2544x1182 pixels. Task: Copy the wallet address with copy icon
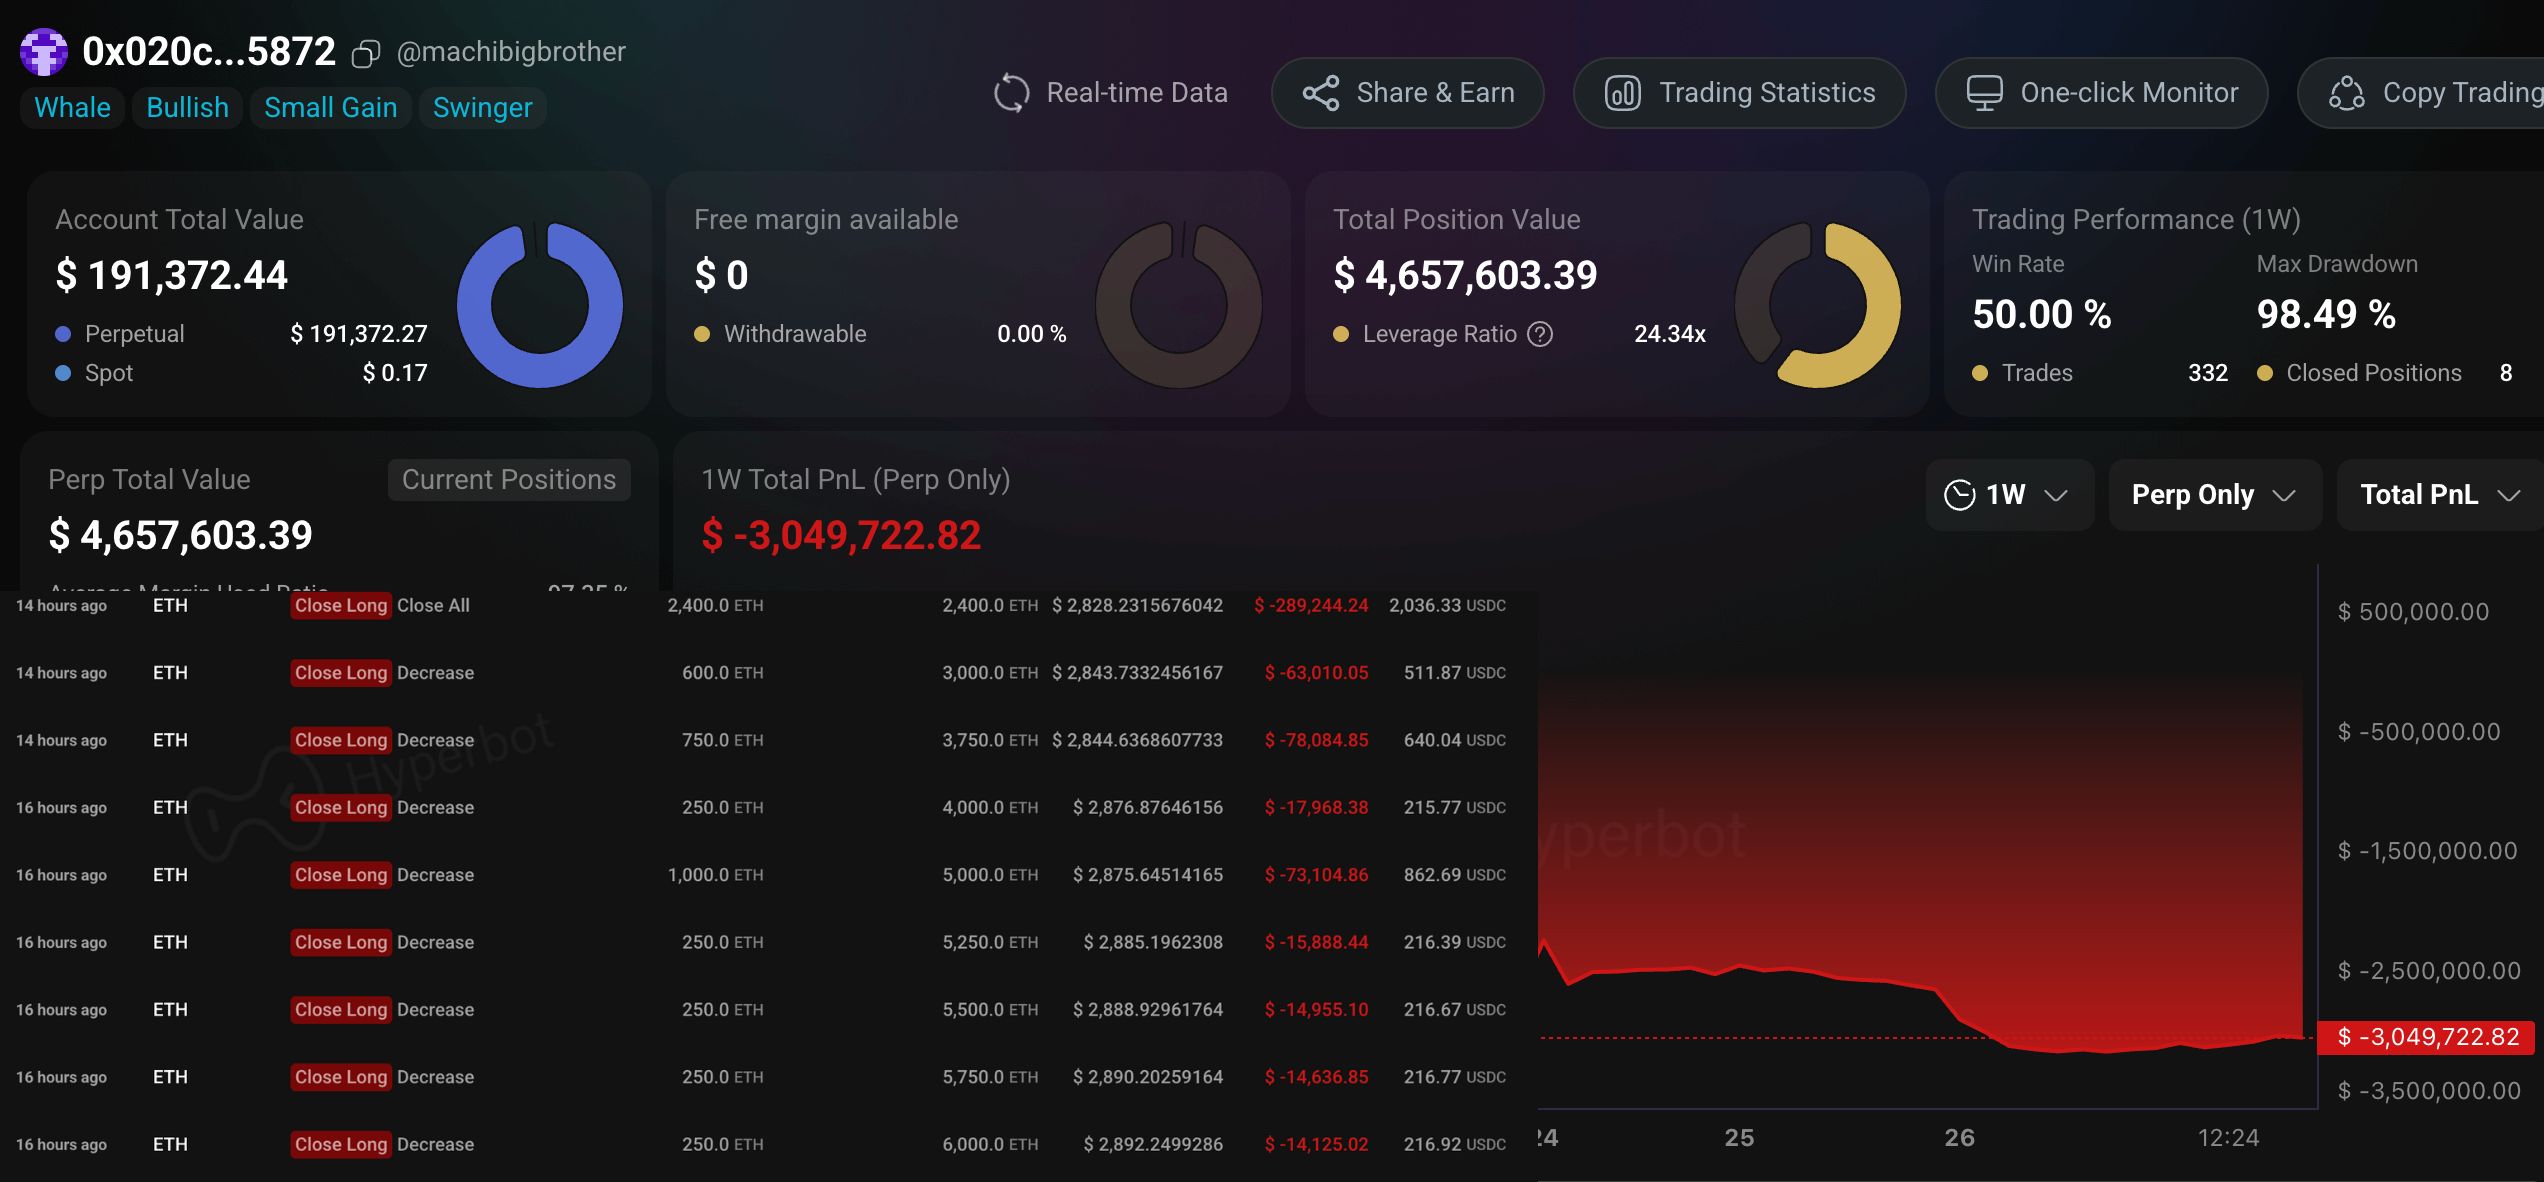366,53
